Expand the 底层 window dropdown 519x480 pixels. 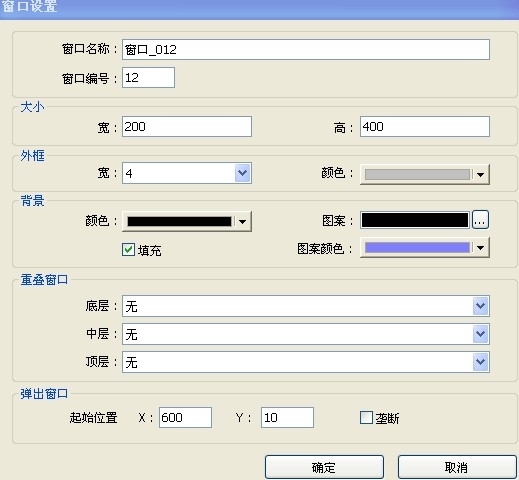(480, 306)
